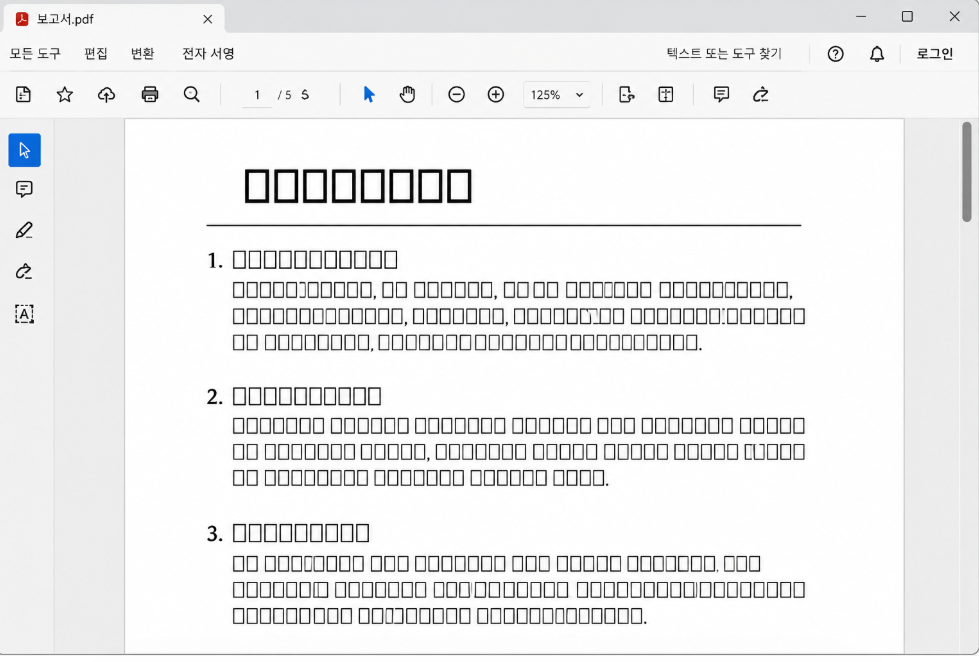Select the highlighter pen tool in sidebar
Image resolution: width=979 pixels, height=662 pixels.
[24, 230]
